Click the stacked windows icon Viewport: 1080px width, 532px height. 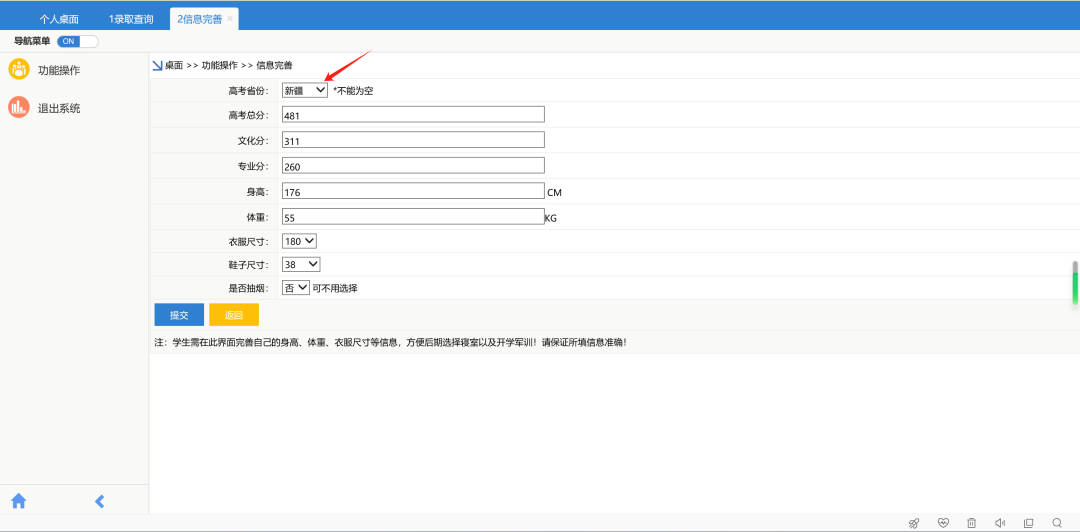[1028, 522]
